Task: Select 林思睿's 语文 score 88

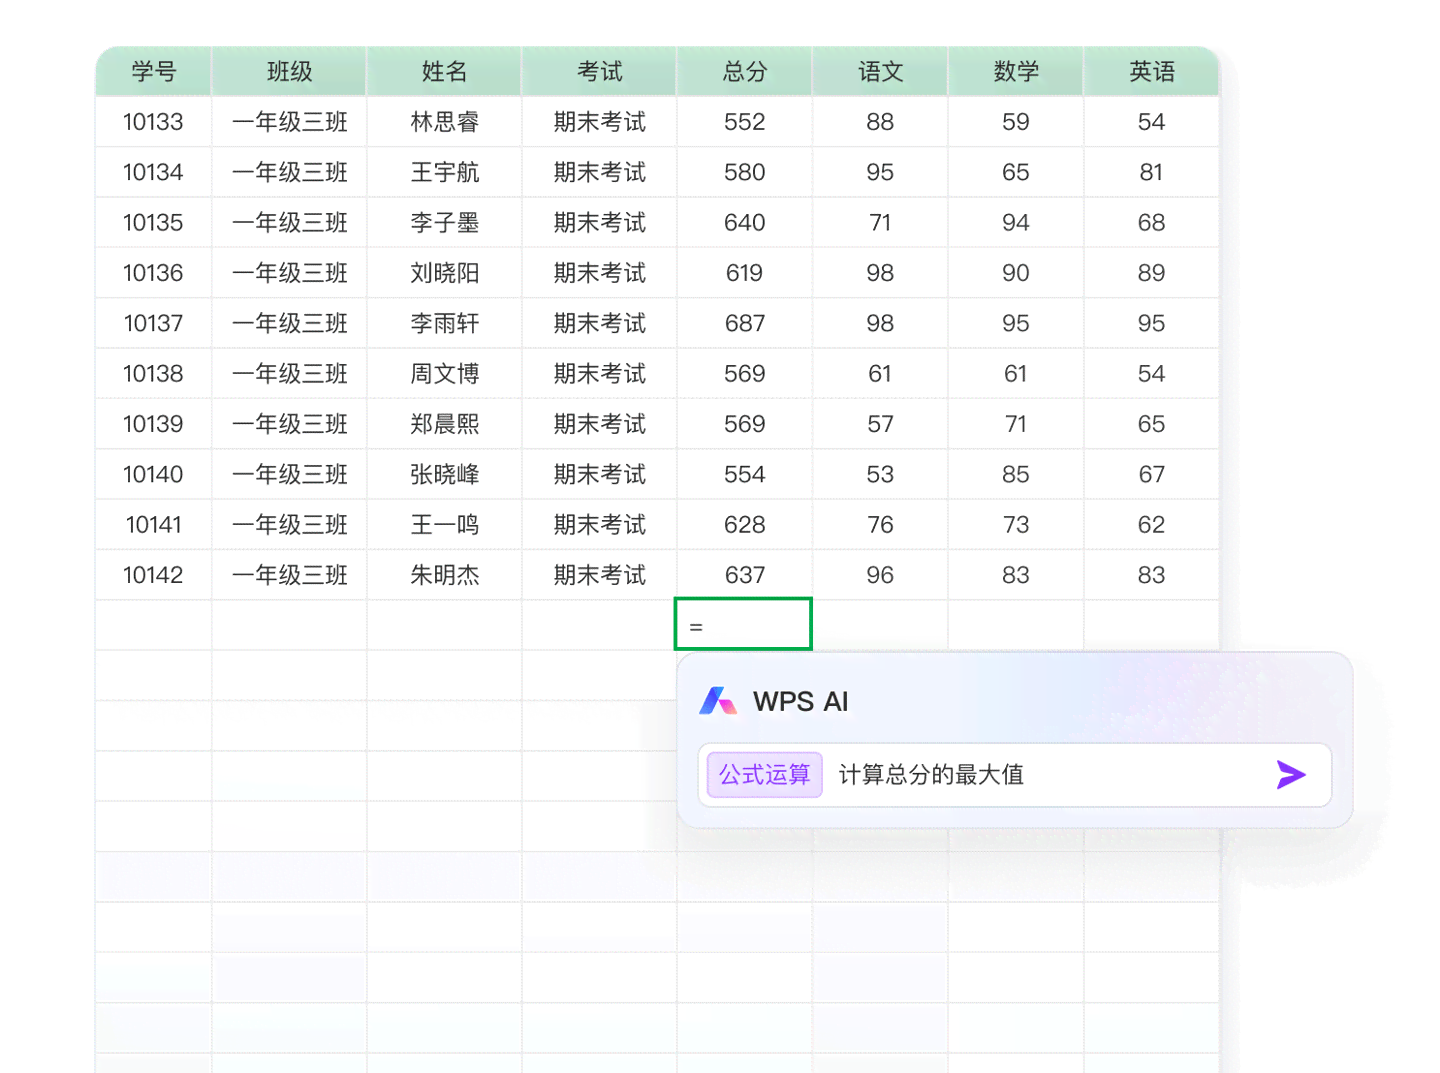Action: (880, 122)
